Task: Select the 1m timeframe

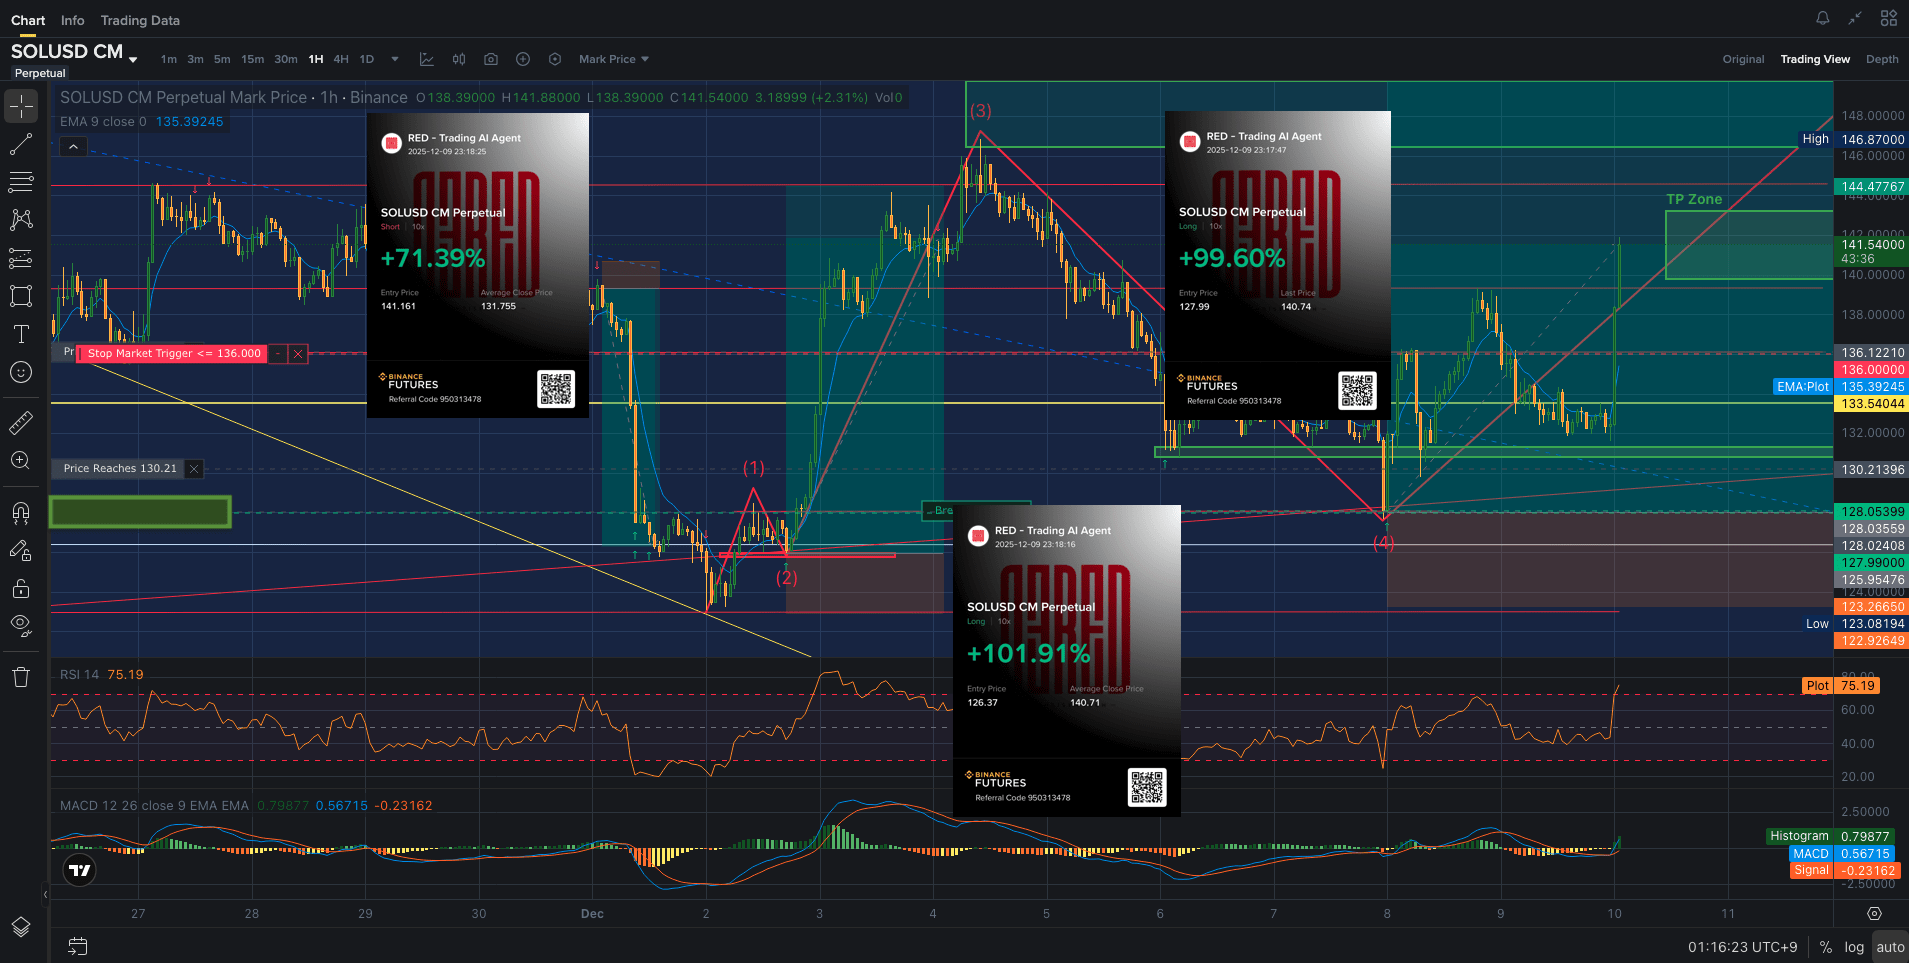Action: point(169,59)
